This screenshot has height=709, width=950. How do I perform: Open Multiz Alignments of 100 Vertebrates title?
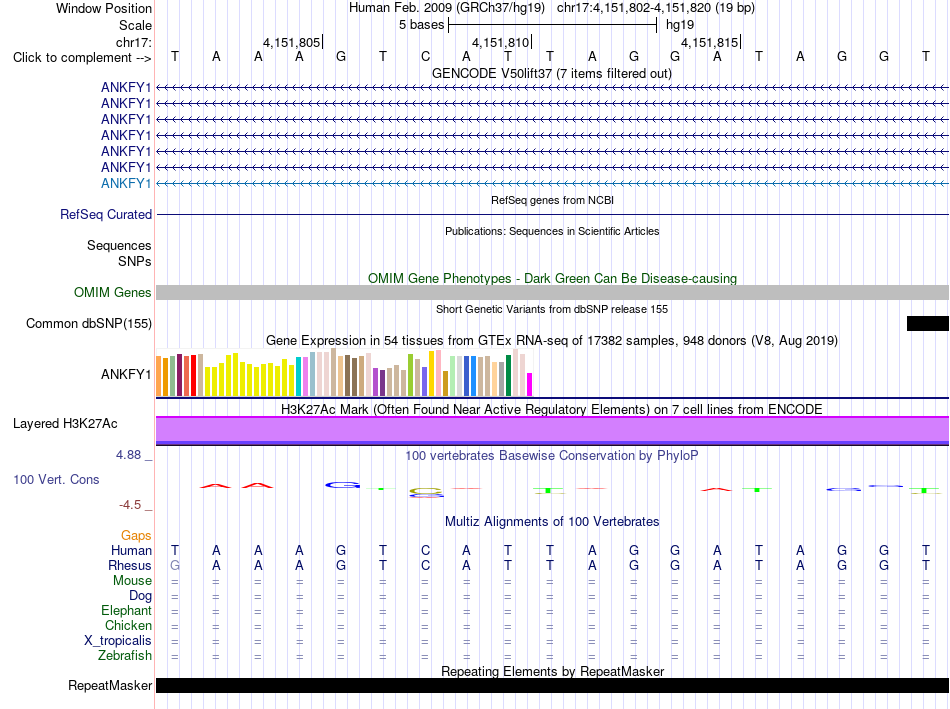point(552,521)
